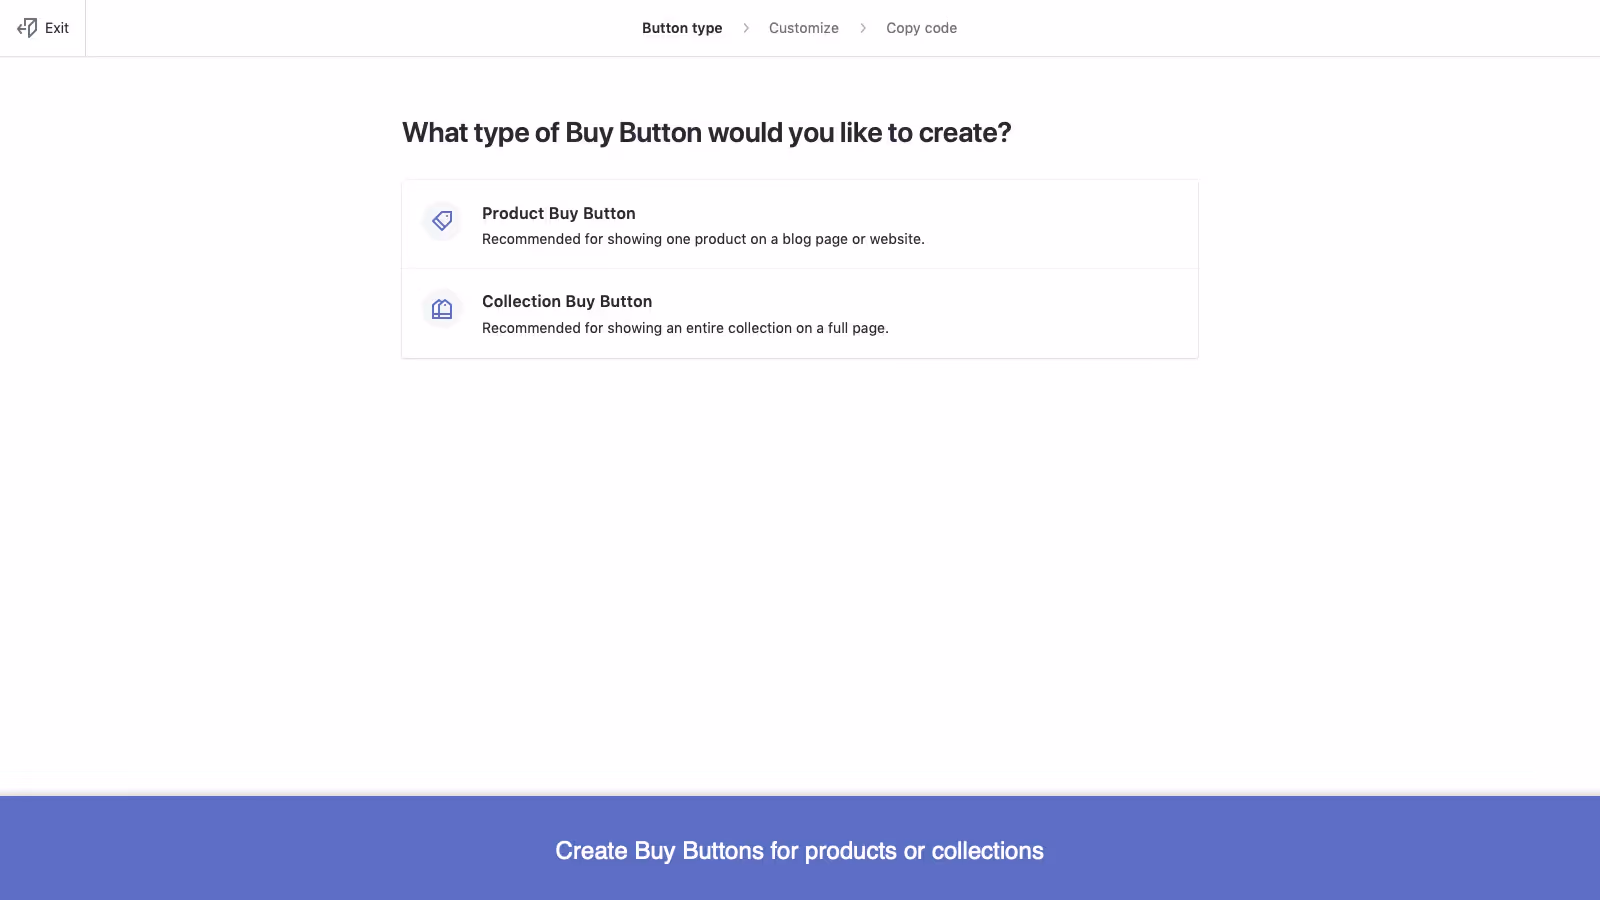
Task: Click the Create Buy Buttons banner text
Action: 800,850
